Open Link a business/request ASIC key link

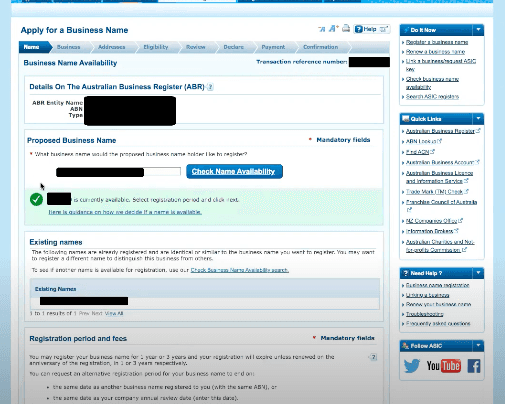tap(441, 65)
